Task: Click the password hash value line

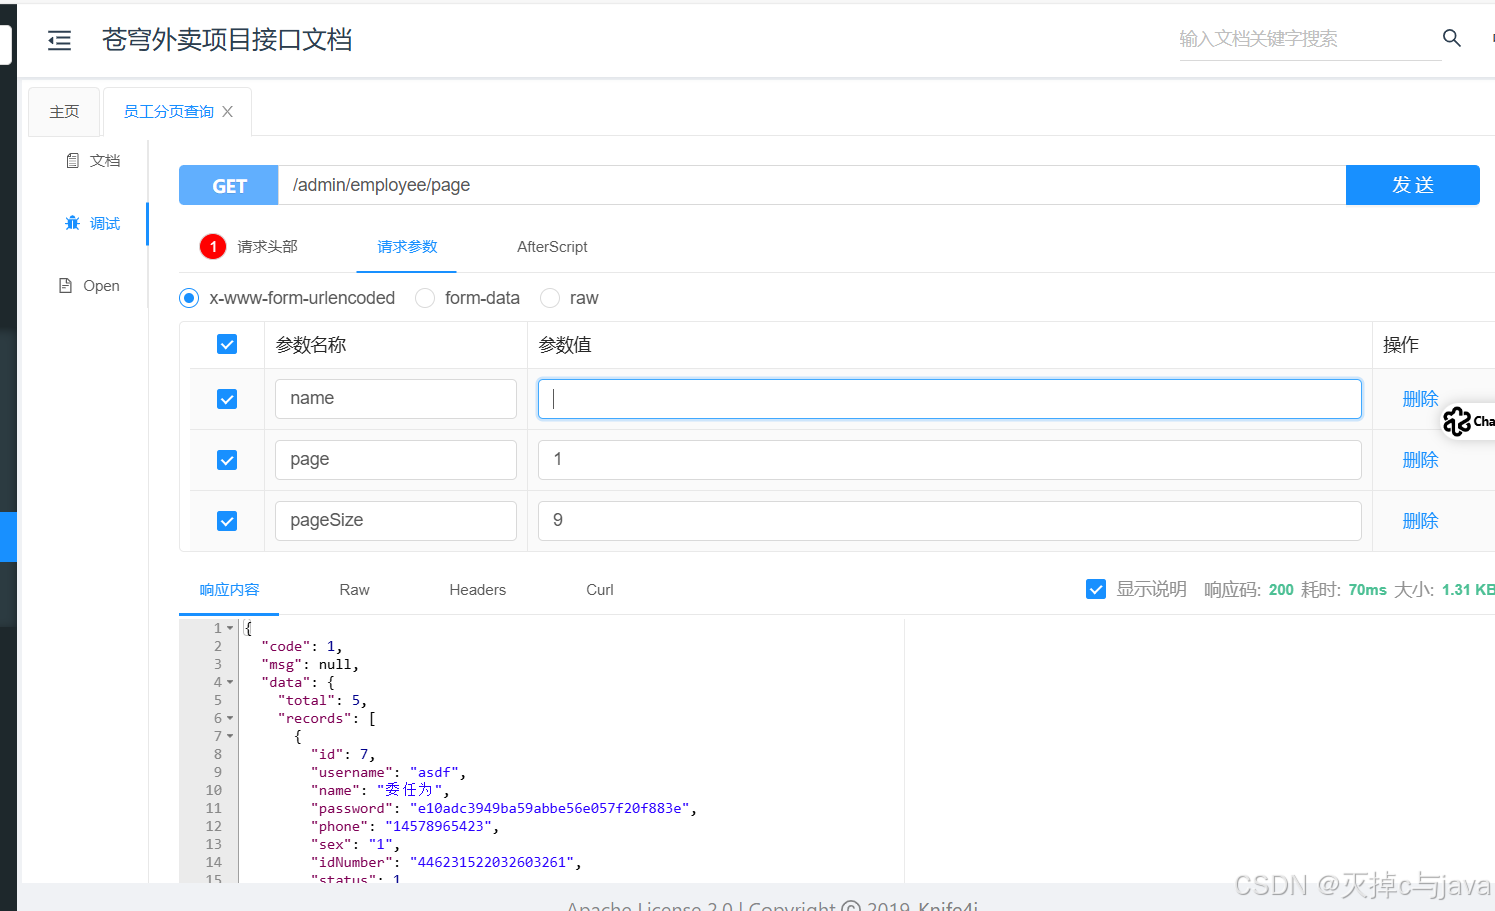Action: [x=504, y=809]
